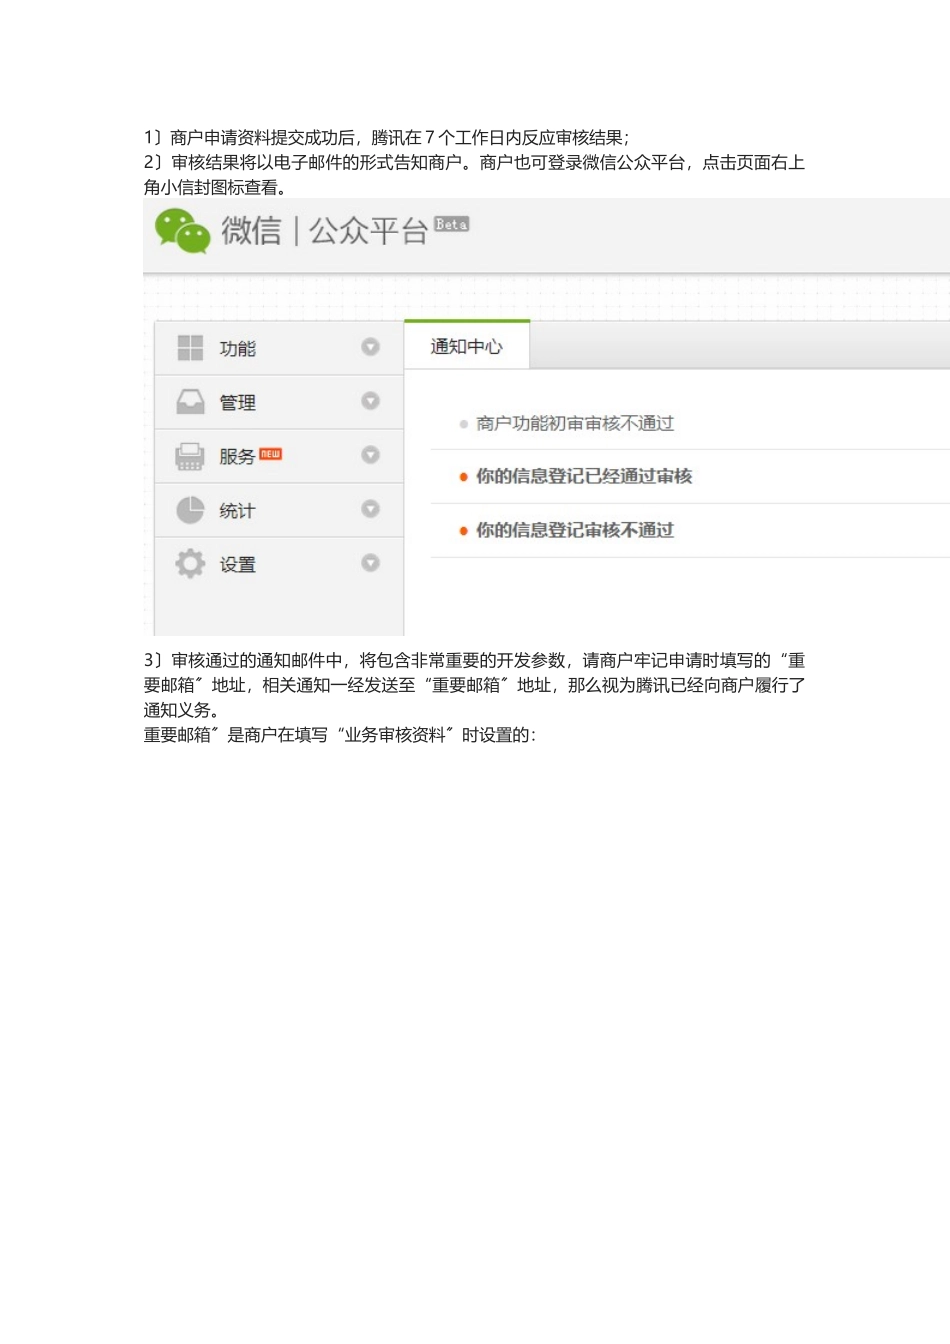Click the line starting 3〕审核通过的通知邮件中
The height and width of the screenshot is (1344, 950).
point(474,661)
